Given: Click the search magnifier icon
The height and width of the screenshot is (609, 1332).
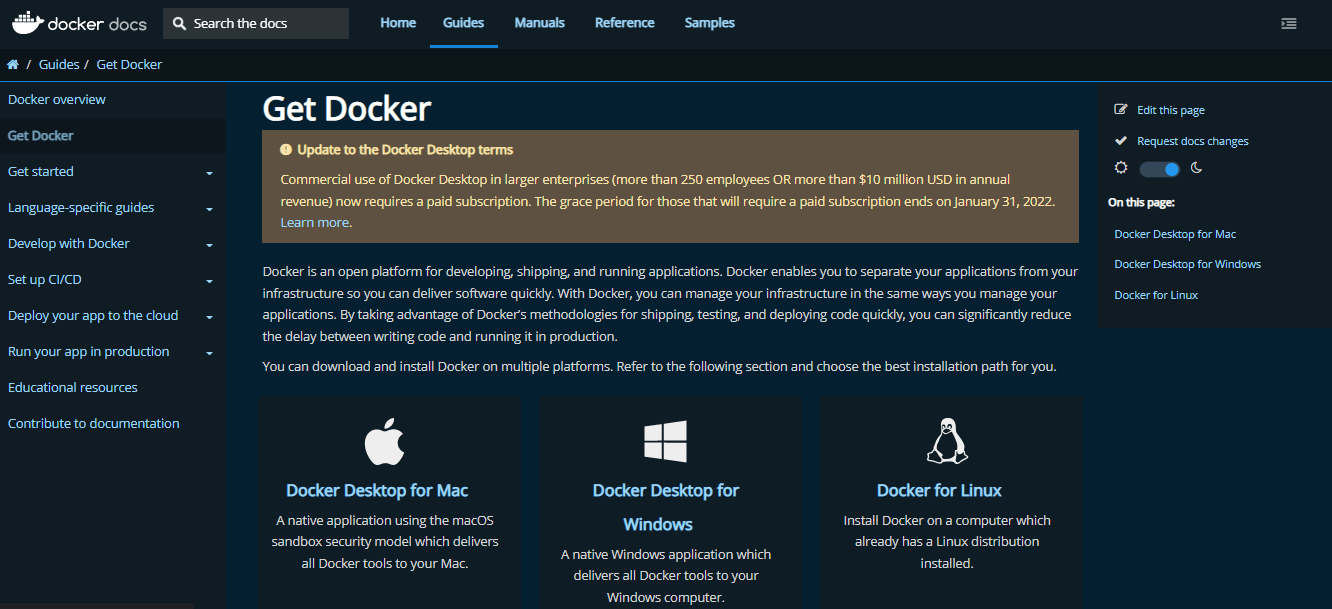Looking at the screenshot, I should click(x=180, y=23).
